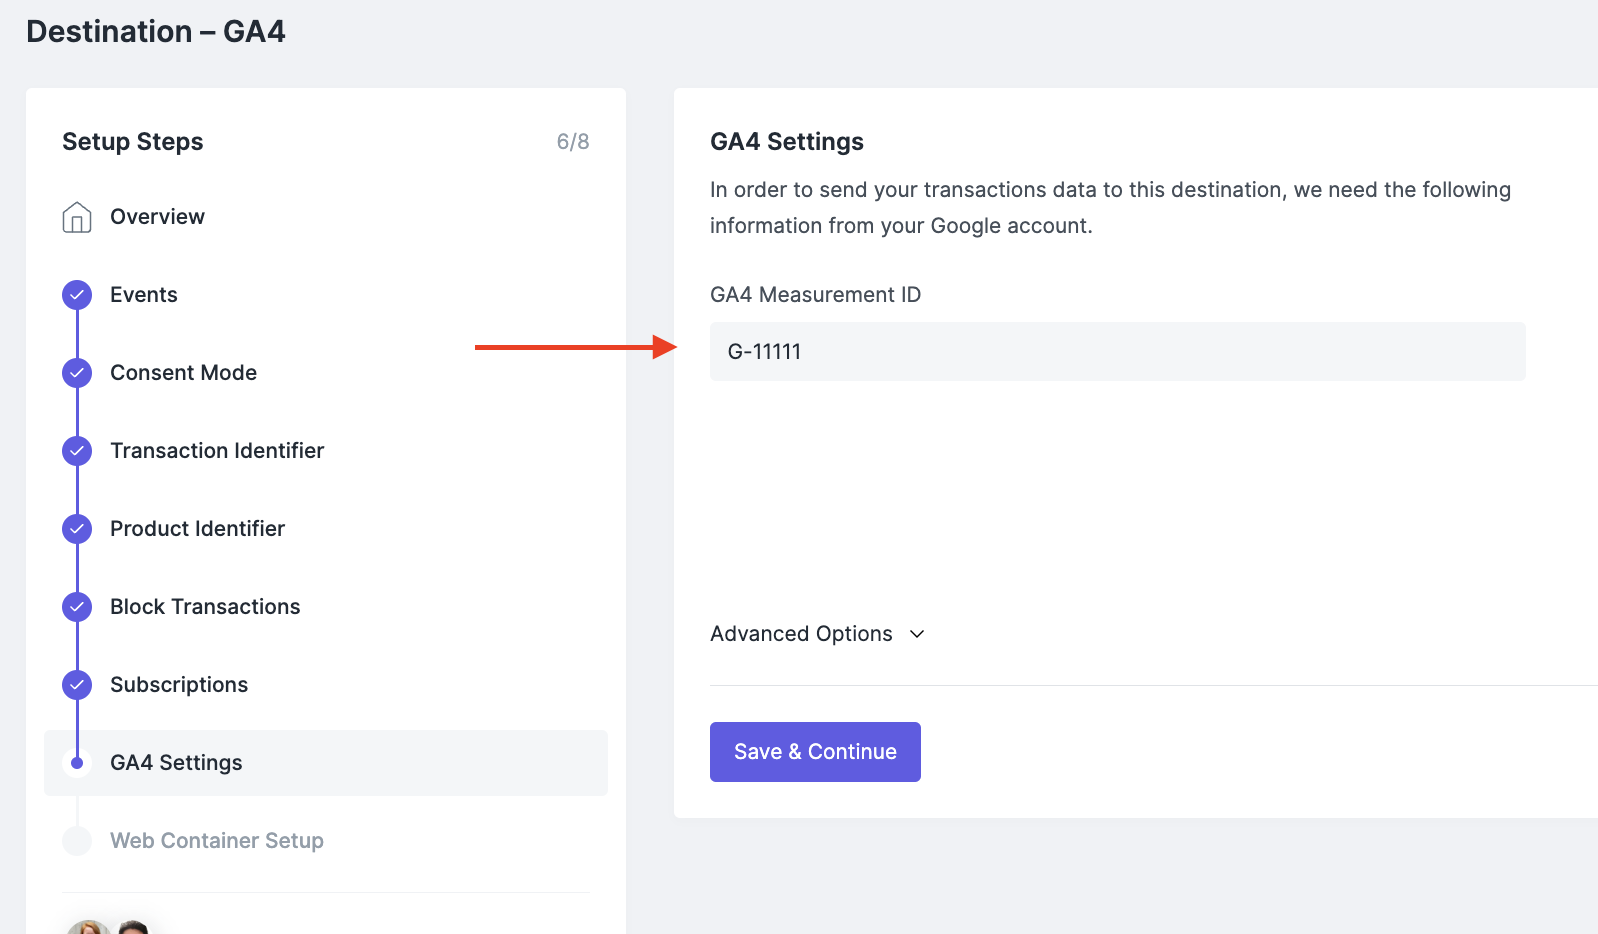Click the Block Transactions checkmark icon
The height and width of the screenshot is (934, 1598).
tap(77, 607)
